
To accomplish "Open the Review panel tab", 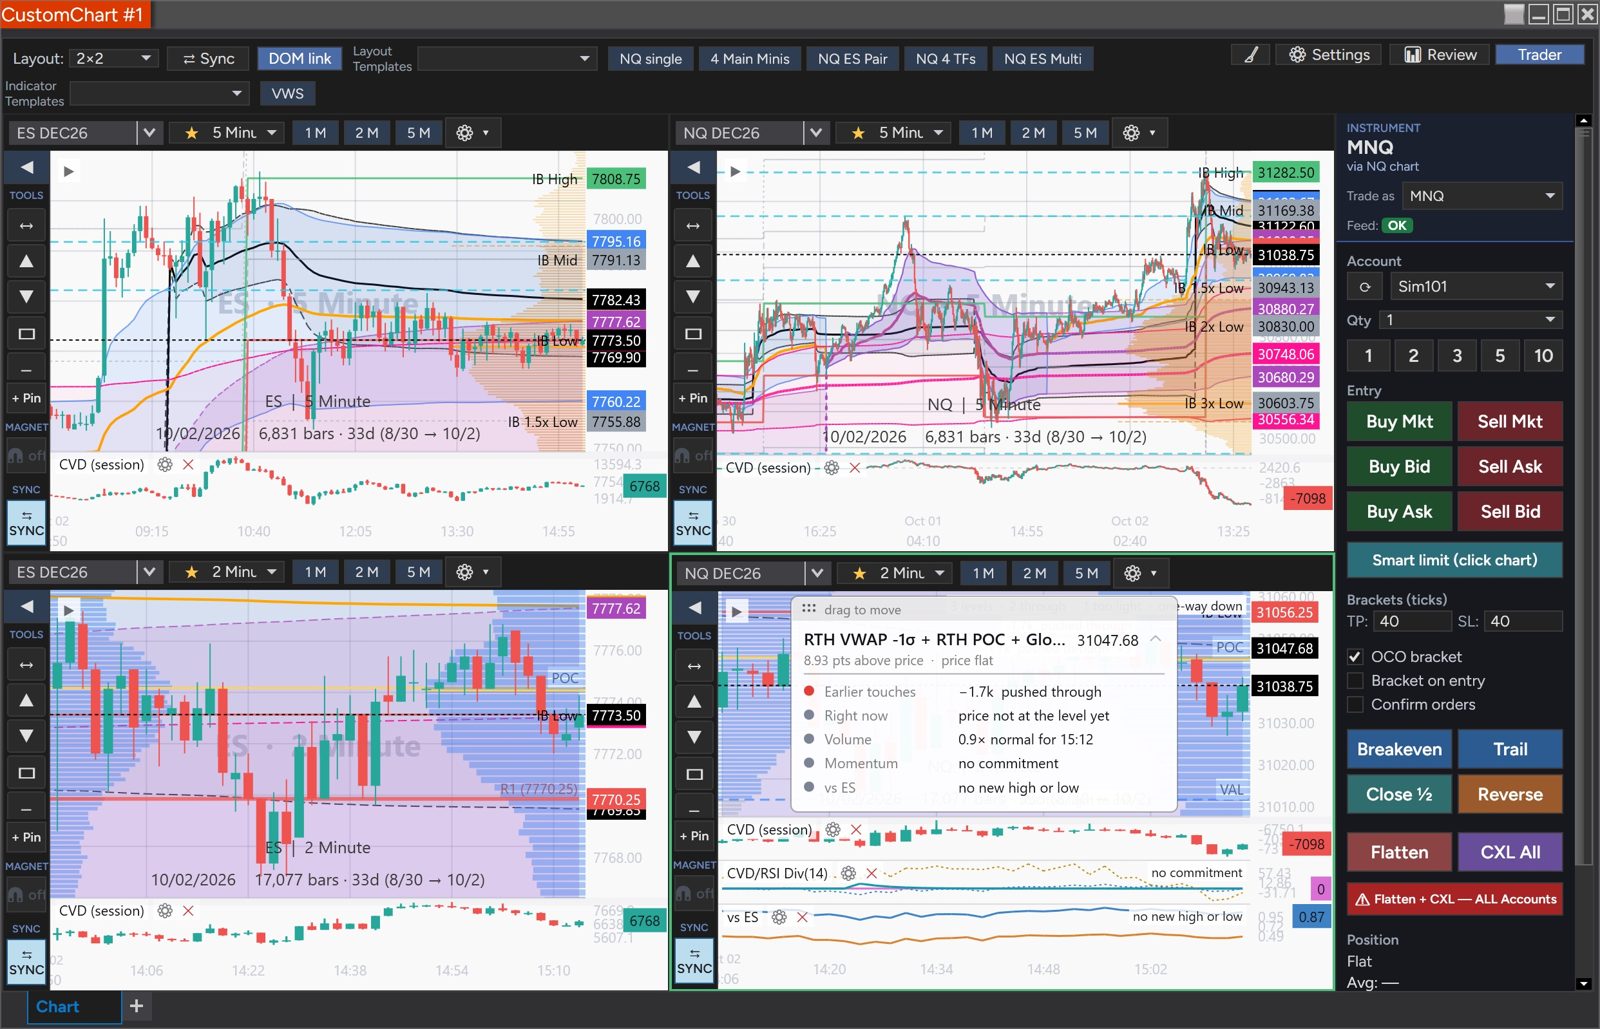I will 1440,55.
